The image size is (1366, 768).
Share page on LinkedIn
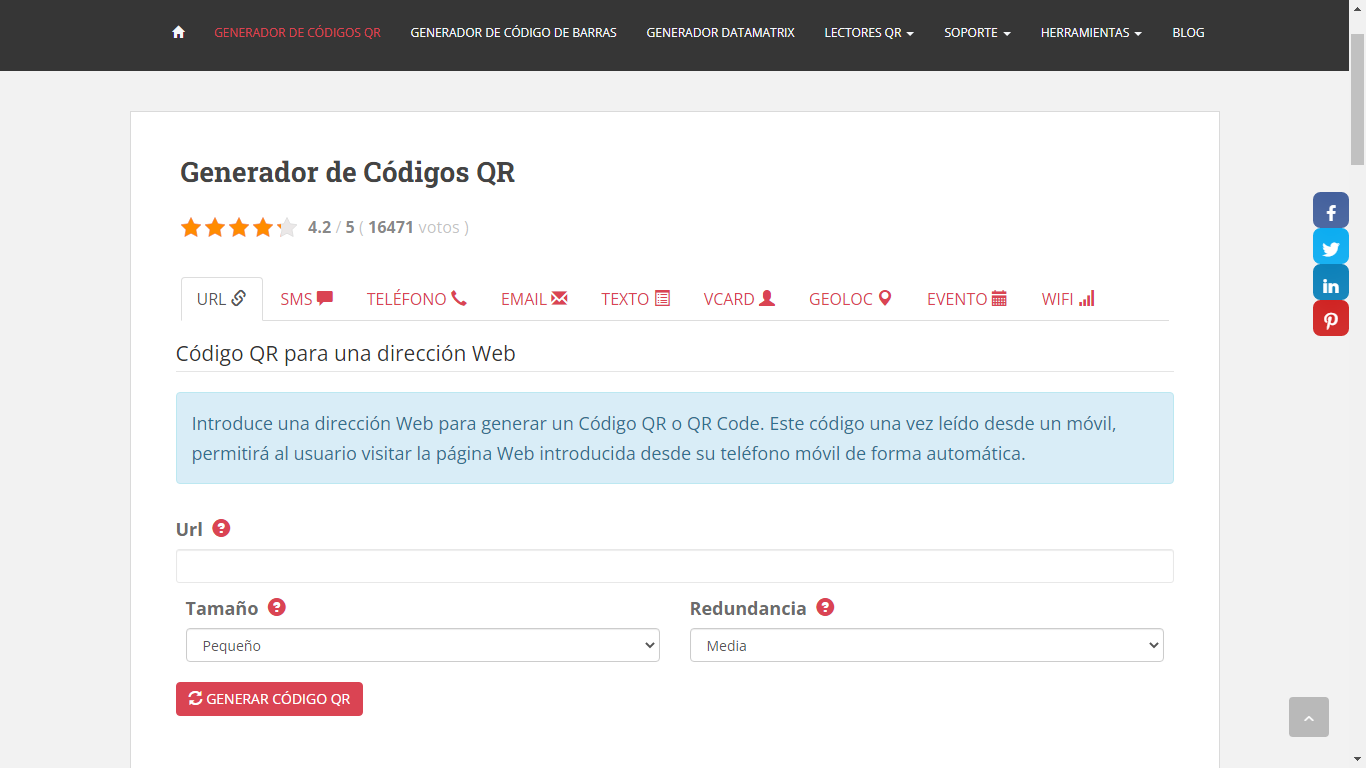click(x=1330, y=283)
